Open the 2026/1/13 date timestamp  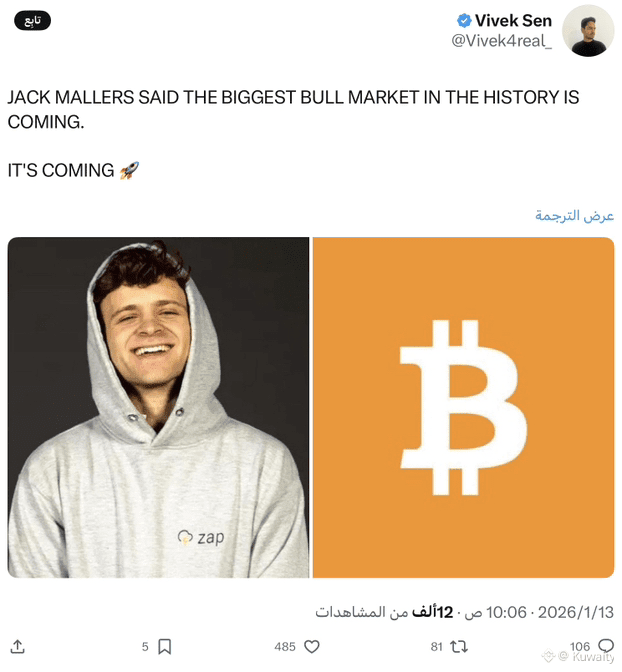click(576, 612)
